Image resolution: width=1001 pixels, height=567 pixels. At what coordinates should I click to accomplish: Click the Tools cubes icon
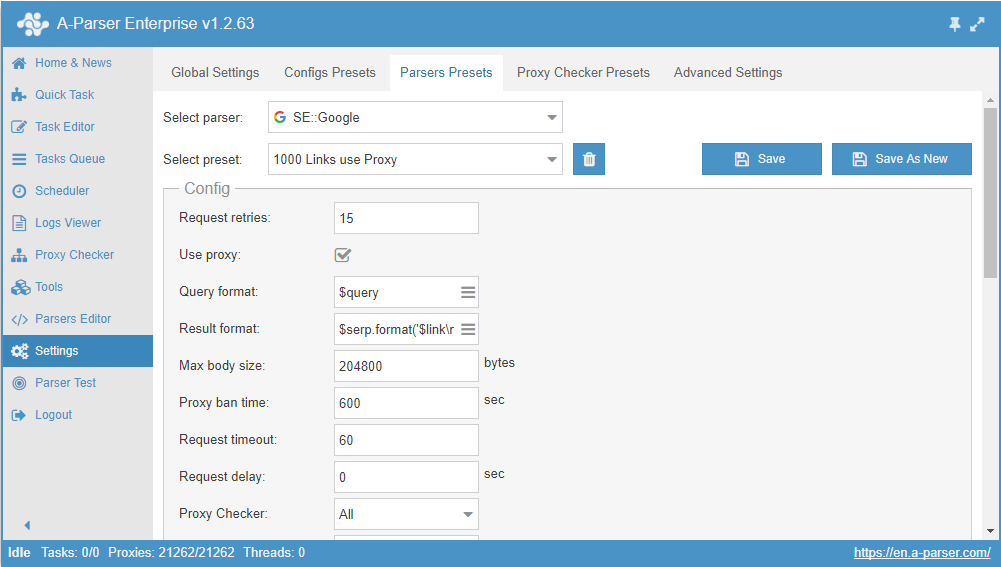coord(20,287)
